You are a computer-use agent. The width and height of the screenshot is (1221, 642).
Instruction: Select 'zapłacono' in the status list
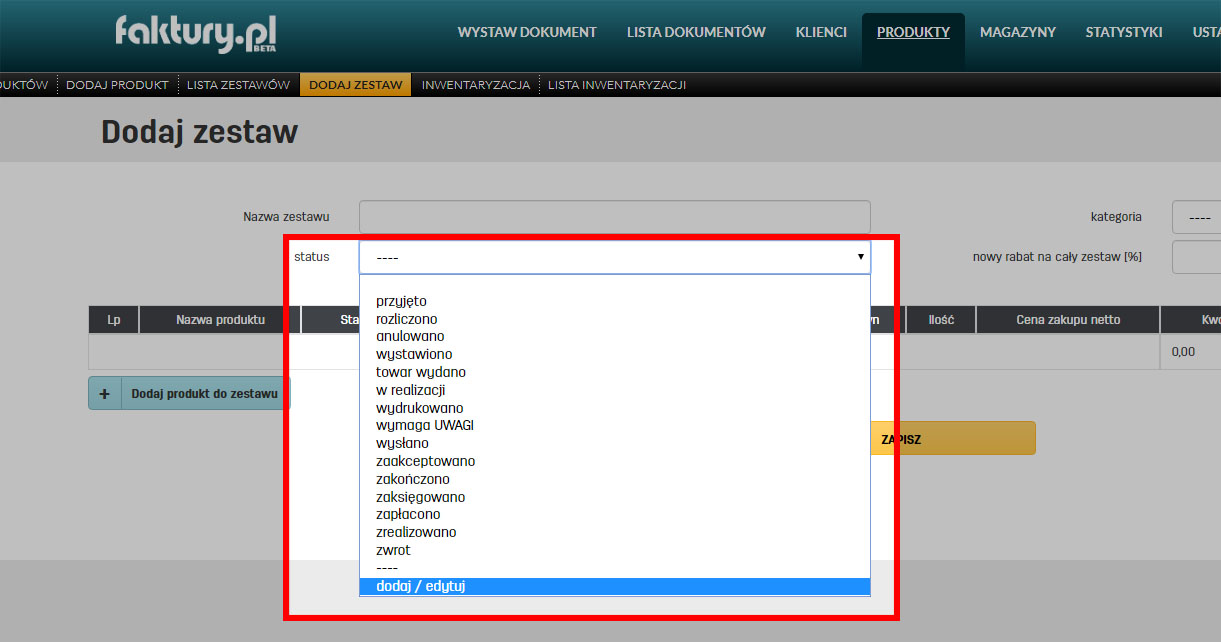pyautogui.click(x=408, y=514)
